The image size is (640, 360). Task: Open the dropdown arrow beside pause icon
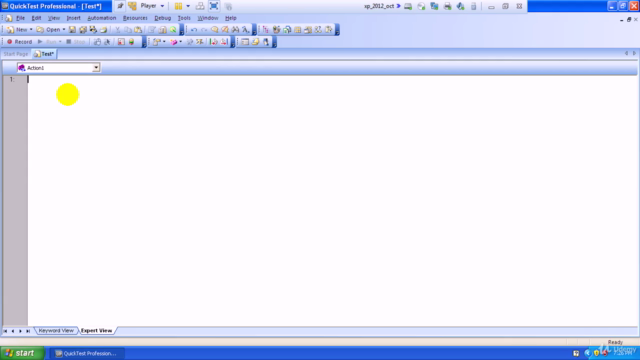(x=188, y=6)
